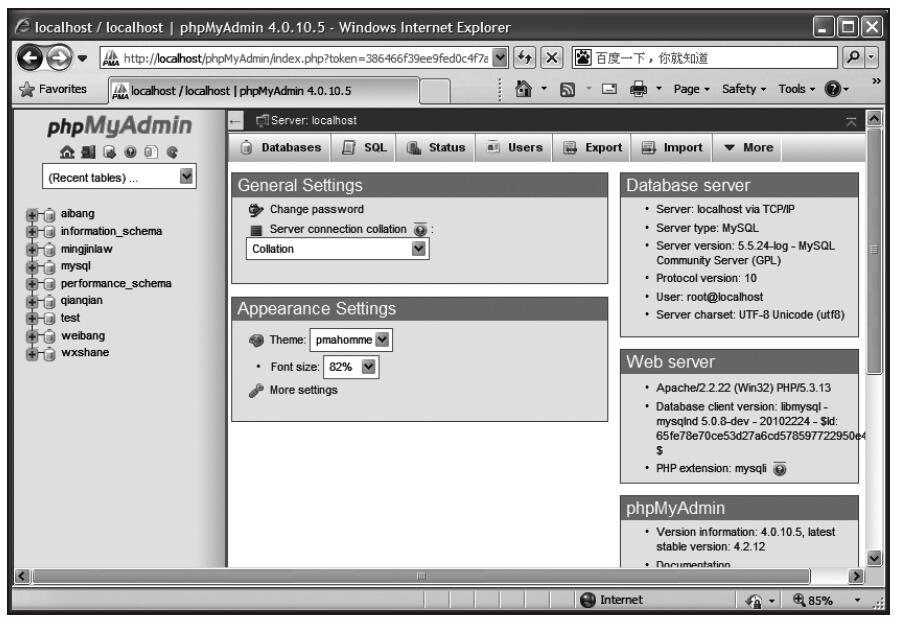900x624 pixels.
Task: Switch to the Export tab
Action: pos(592,148)
